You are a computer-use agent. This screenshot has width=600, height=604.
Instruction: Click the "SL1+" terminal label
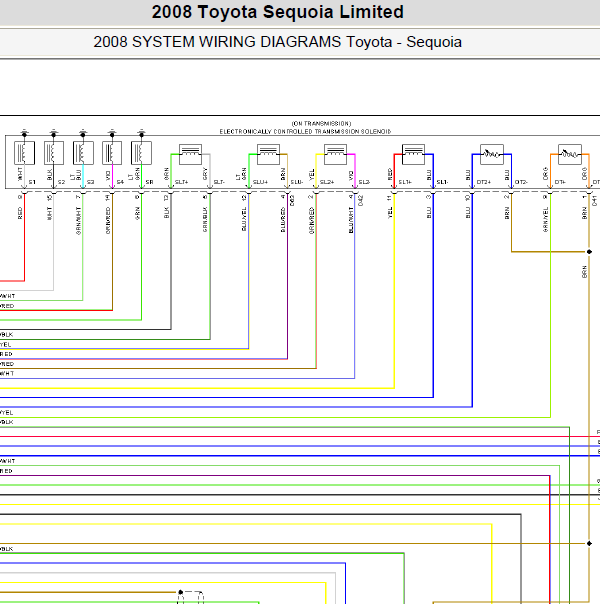[405, 182]
